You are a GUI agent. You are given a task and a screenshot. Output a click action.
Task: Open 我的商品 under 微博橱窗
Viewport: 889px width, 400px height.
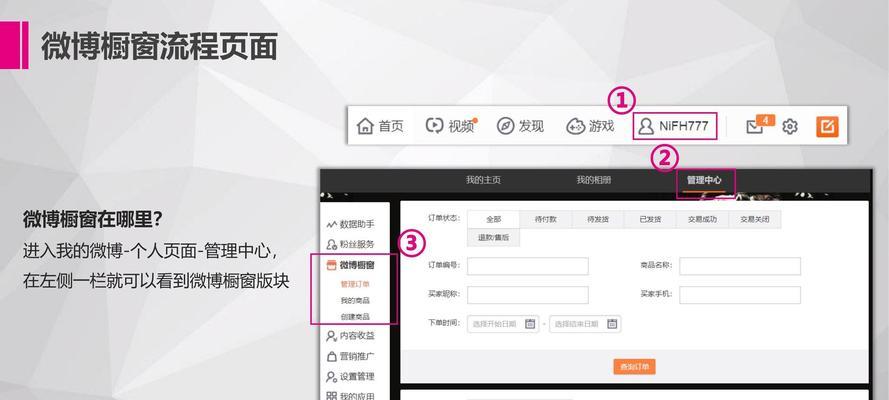355,300
